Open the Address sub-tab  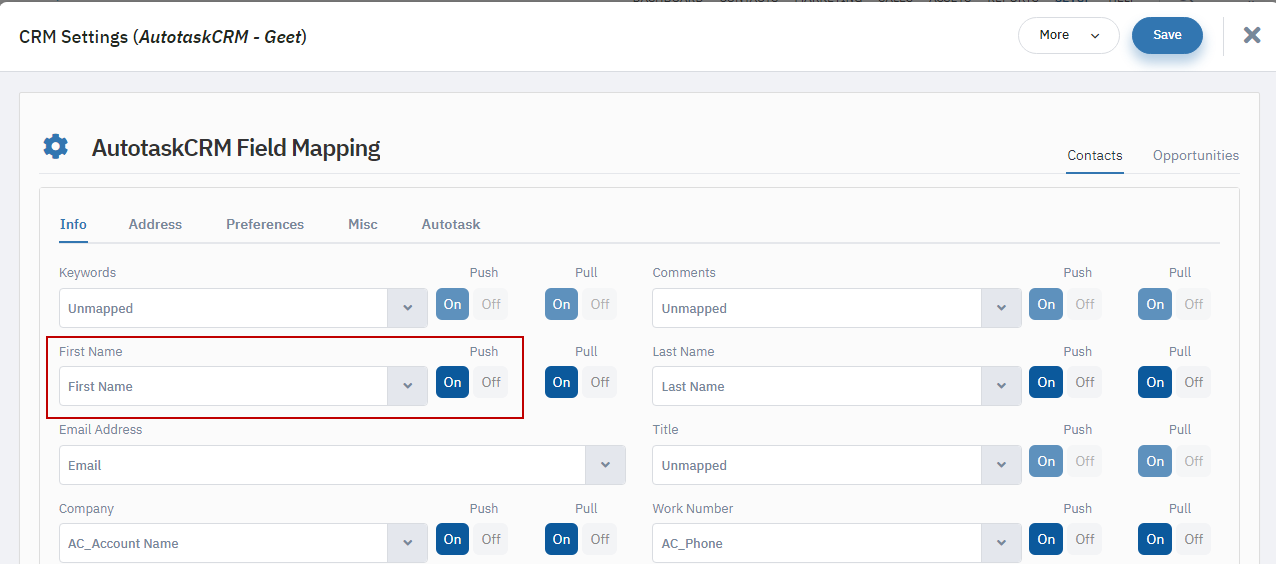tap(155, 224)
